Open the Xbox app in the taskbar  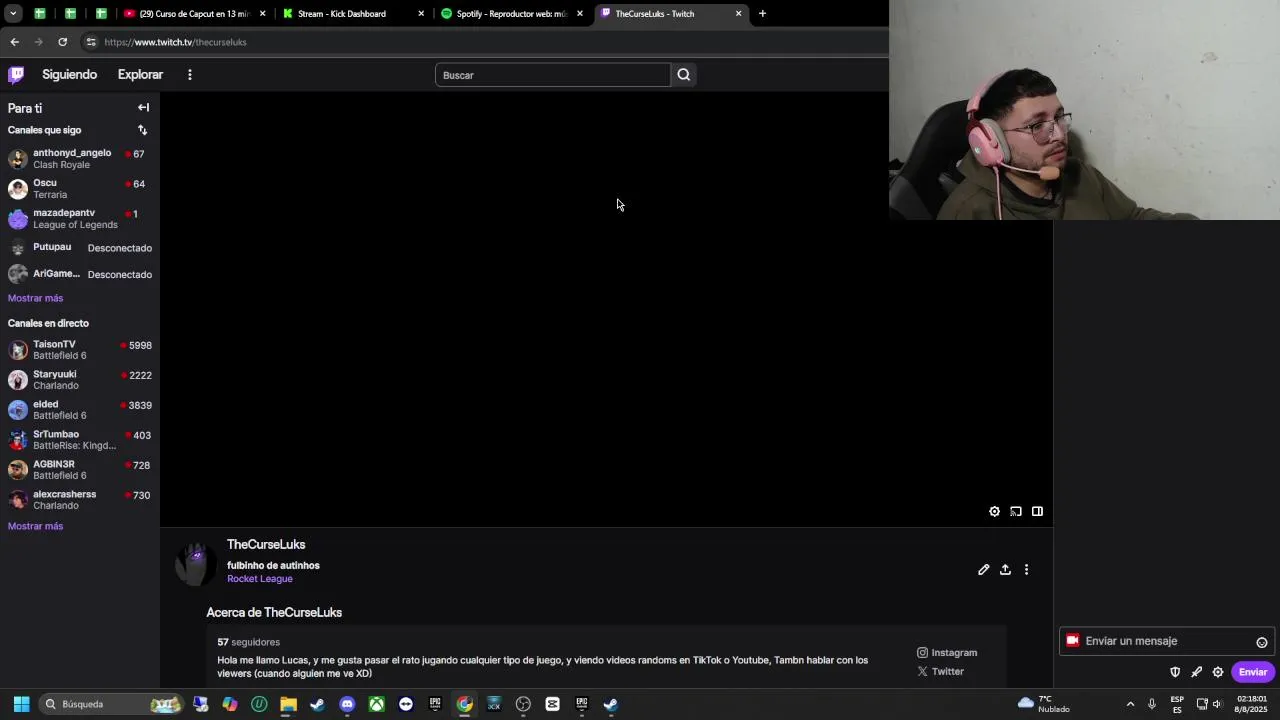tap(376, 704)
